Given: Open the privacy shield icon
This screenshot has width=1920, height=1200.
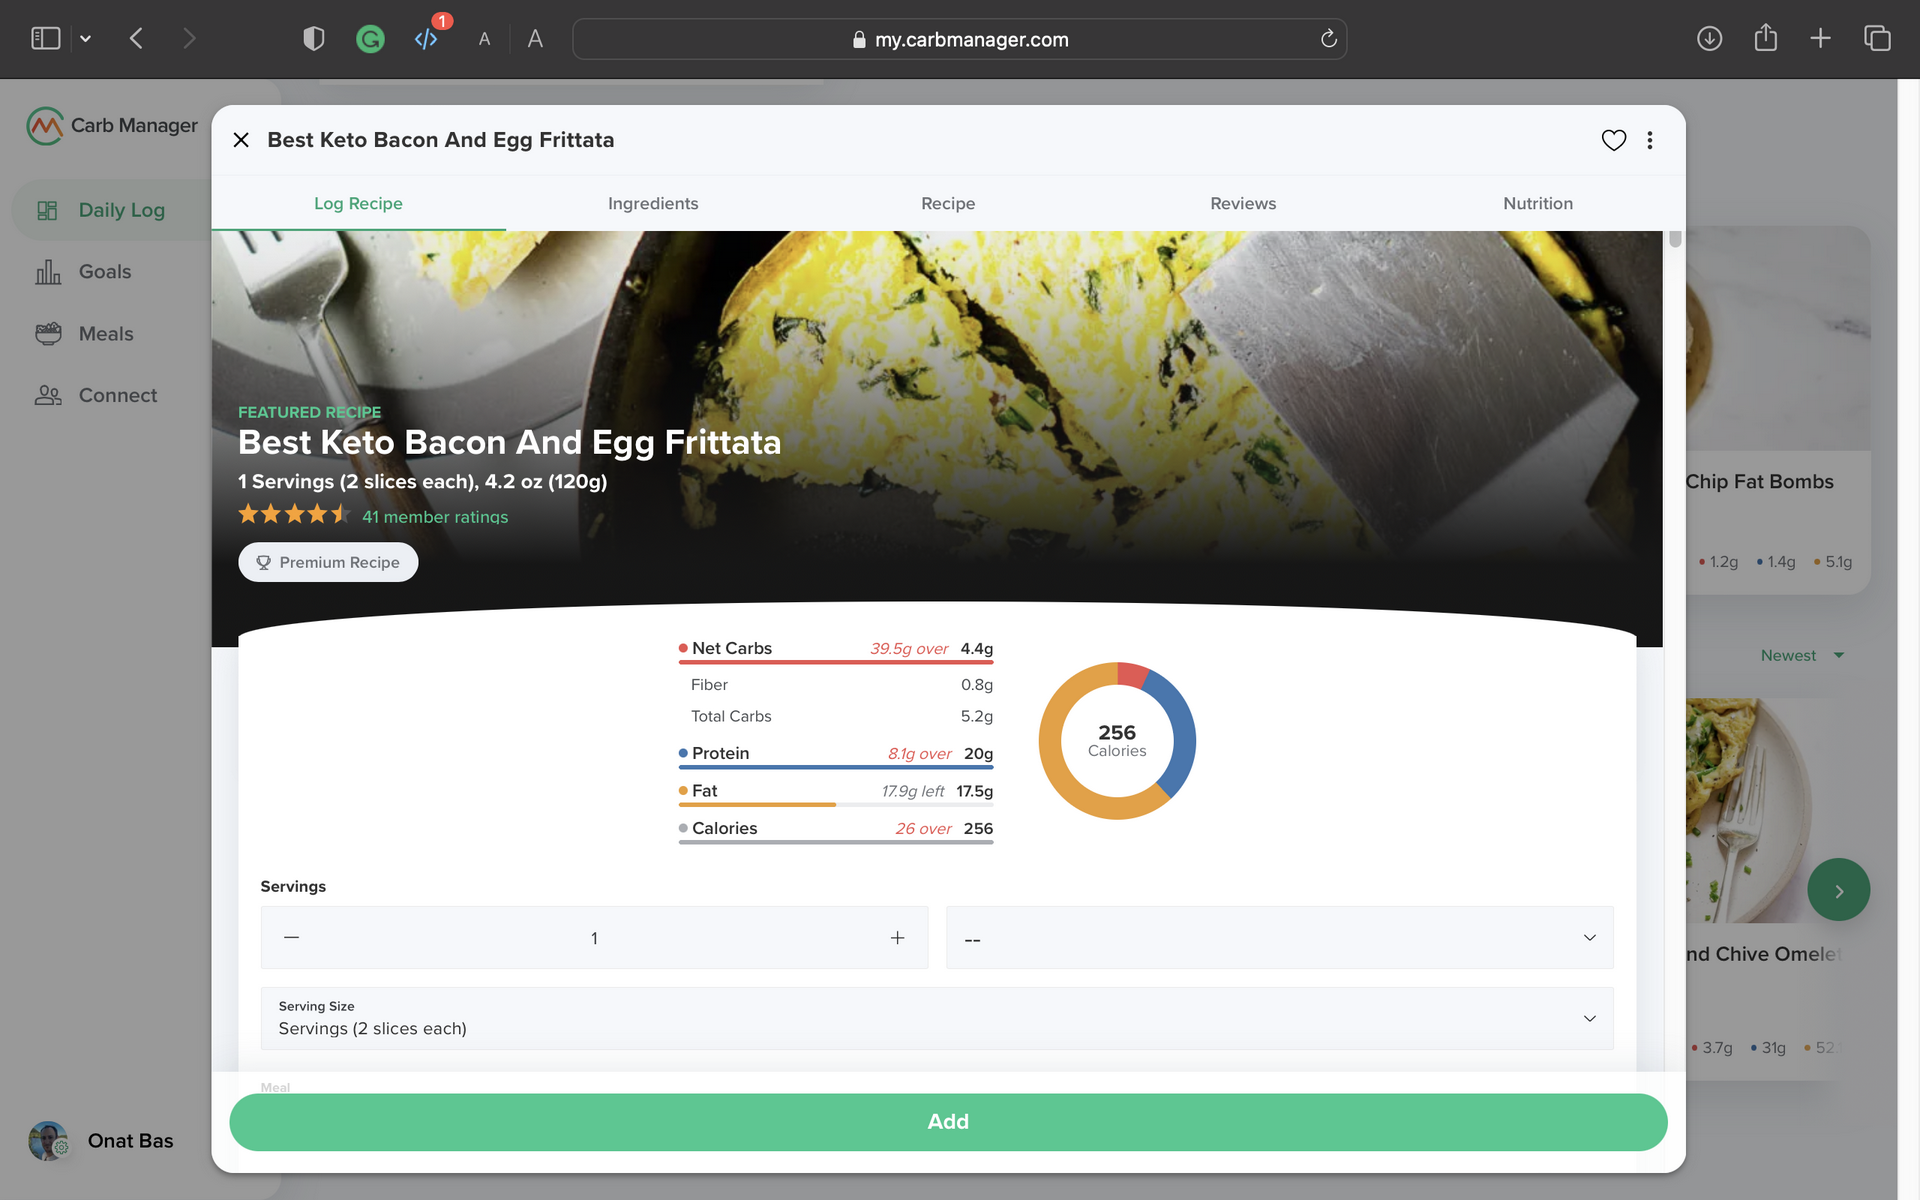Looking at the screenshot, I should click(x=314, y=39).
